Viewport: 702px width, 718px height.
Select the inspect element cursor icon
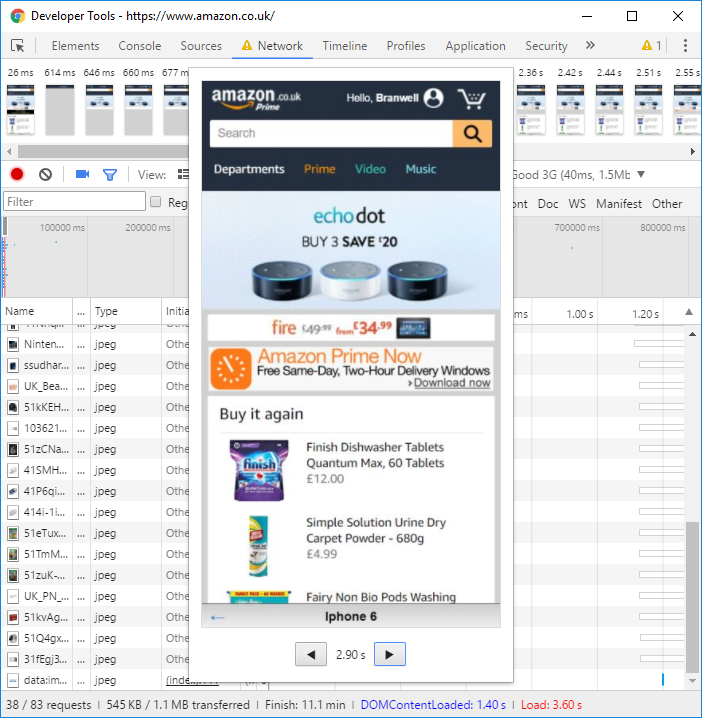tap(17, 46)
